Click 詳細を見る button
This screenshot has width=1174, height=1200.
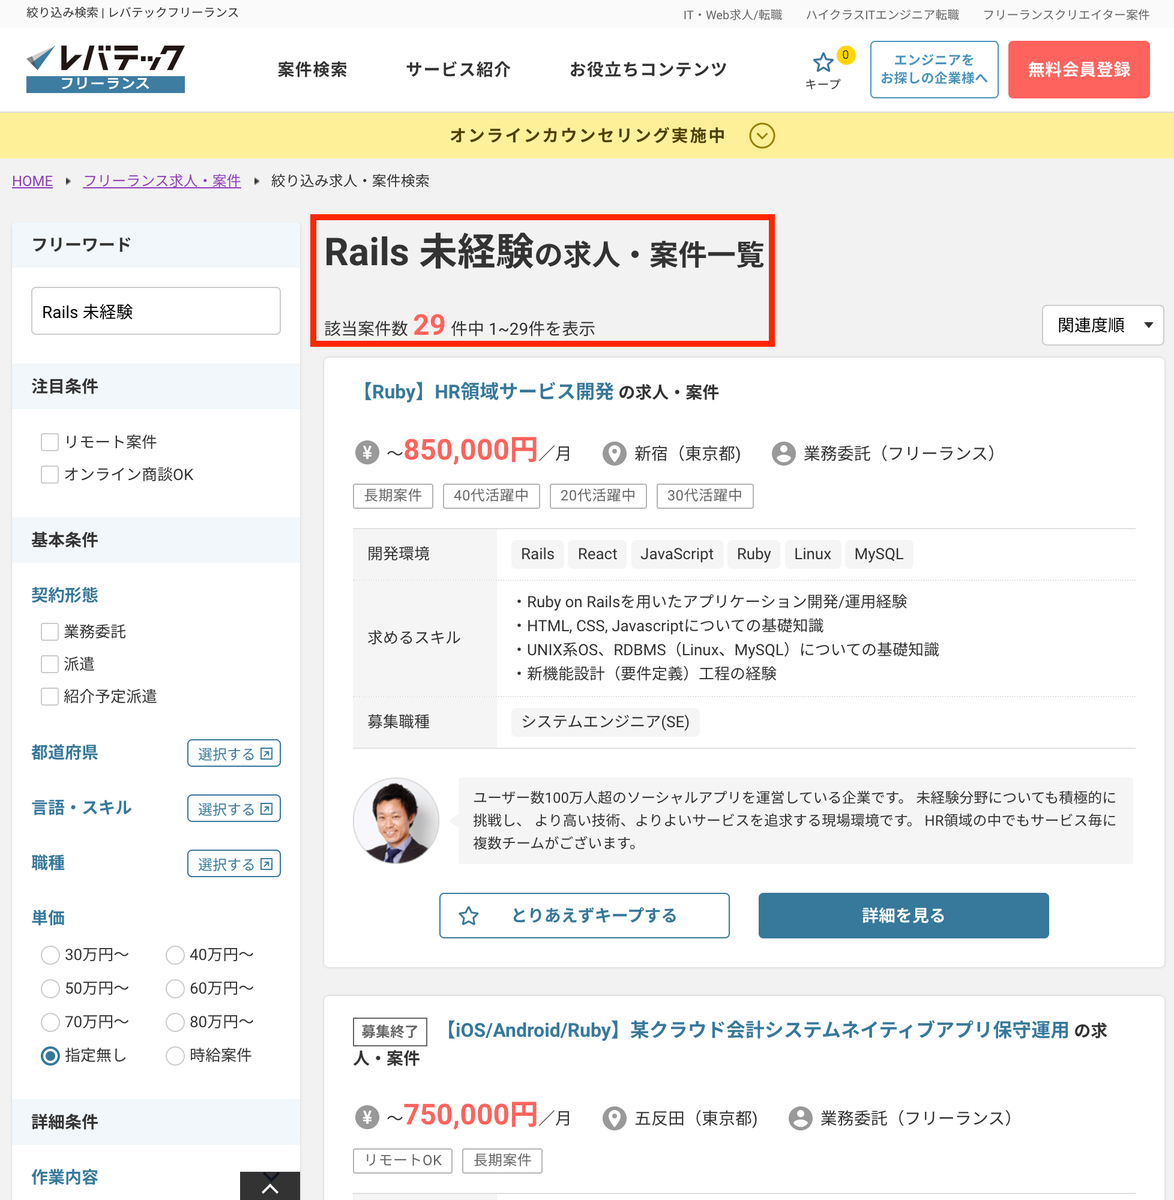point(904,916)
